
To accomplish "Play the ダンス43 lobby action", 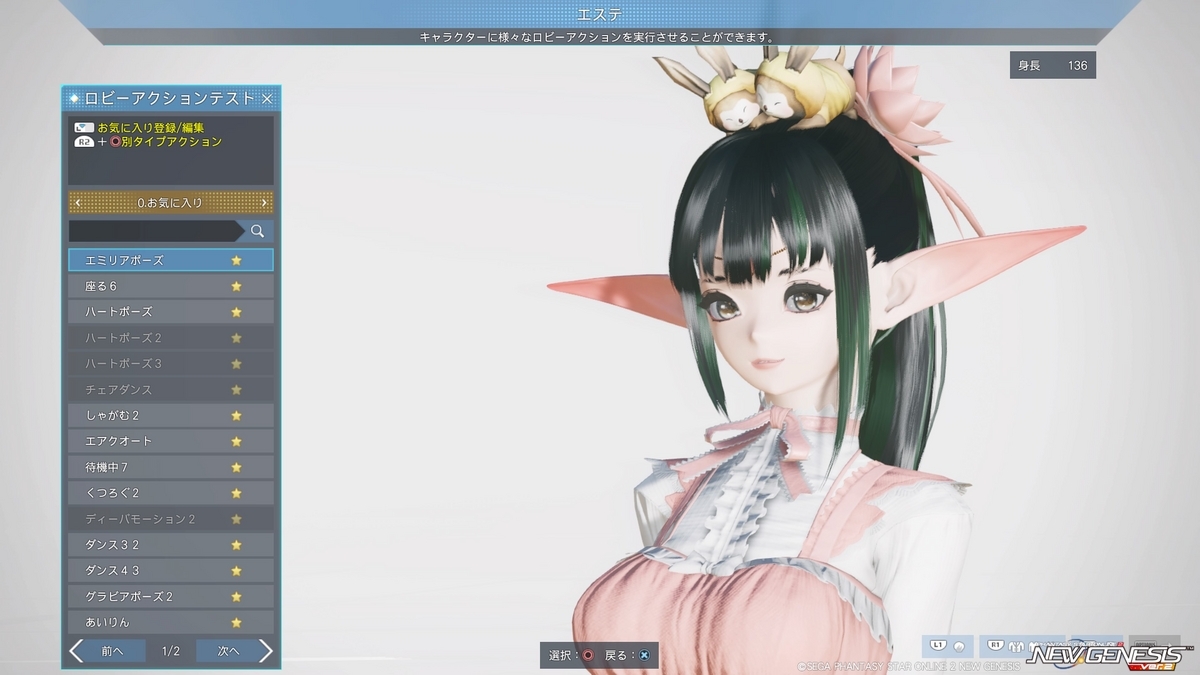I will (171, 571).
